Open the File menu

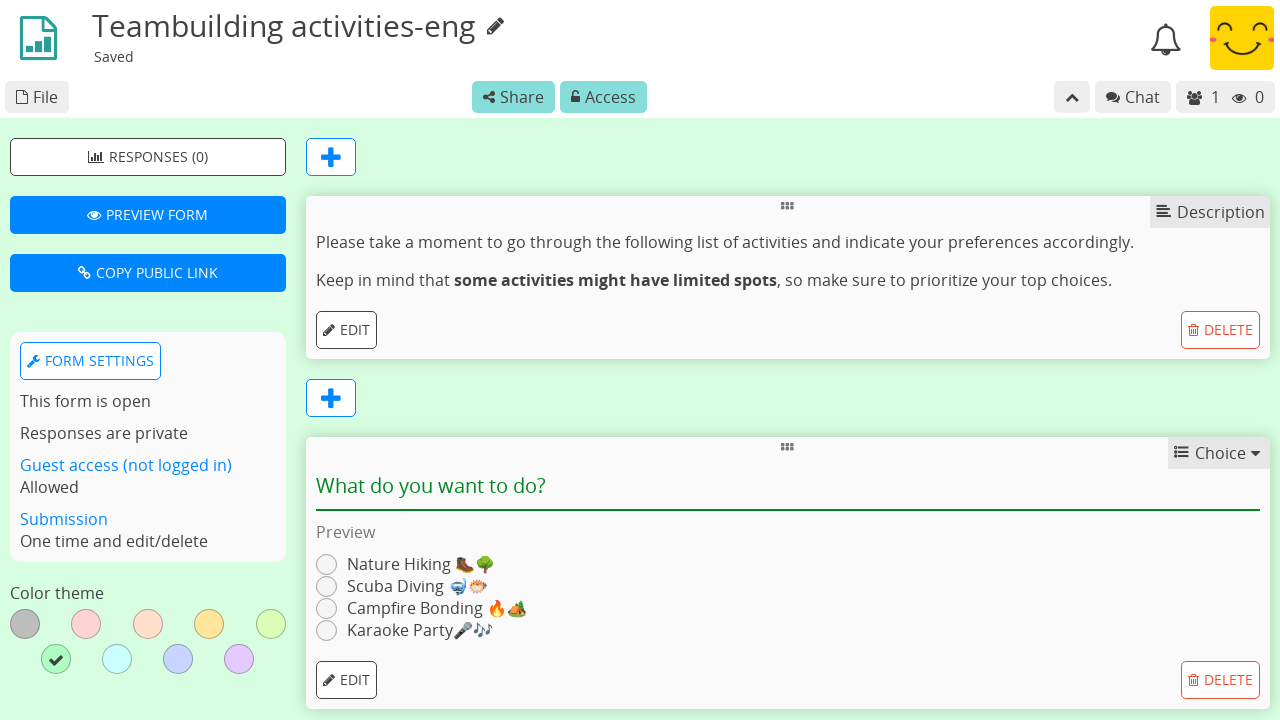tap(36, 97)
